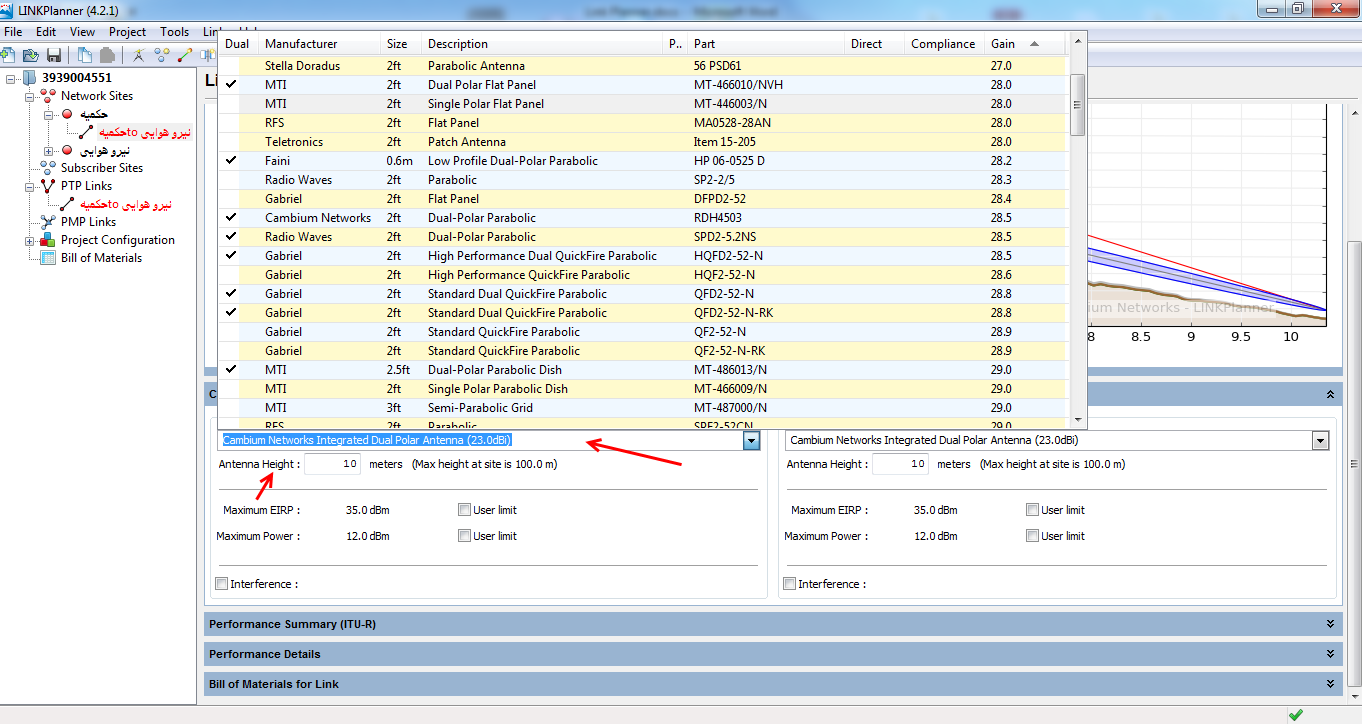Viewport: 1362px width, 724px height.
Task: Click the antenna list scroll-down arrow
Action: (1077, 421)
